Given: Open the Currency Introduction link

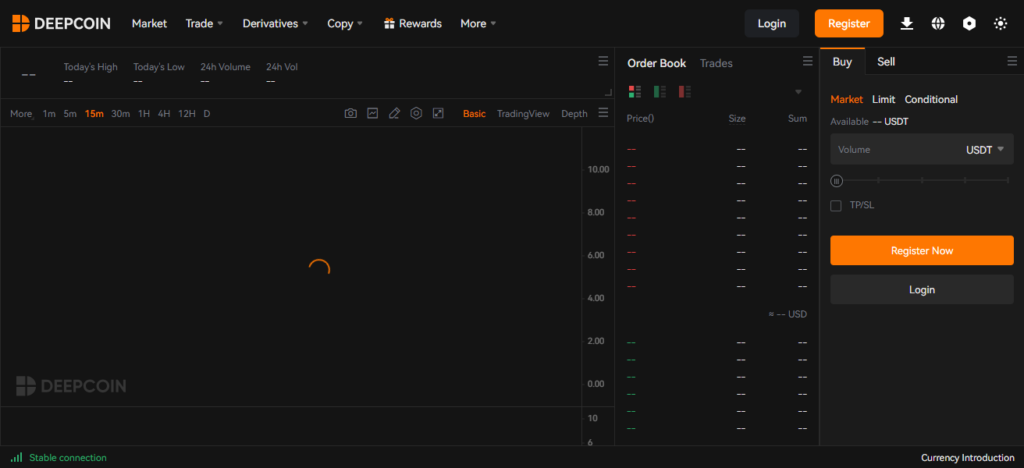Looking at the screenshot, I should pos(968,458).
